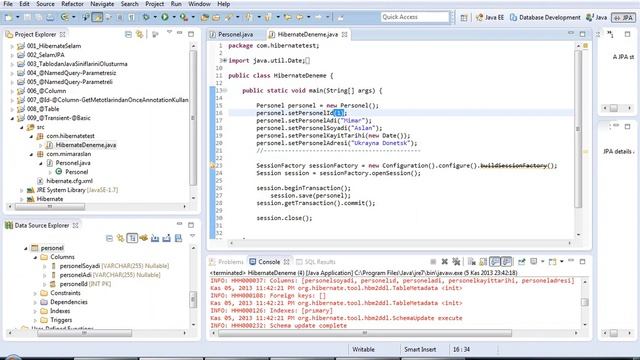Print using the toolbar printer icon
The width and height of the screenshot is (640, 360).
coord(50,17)
